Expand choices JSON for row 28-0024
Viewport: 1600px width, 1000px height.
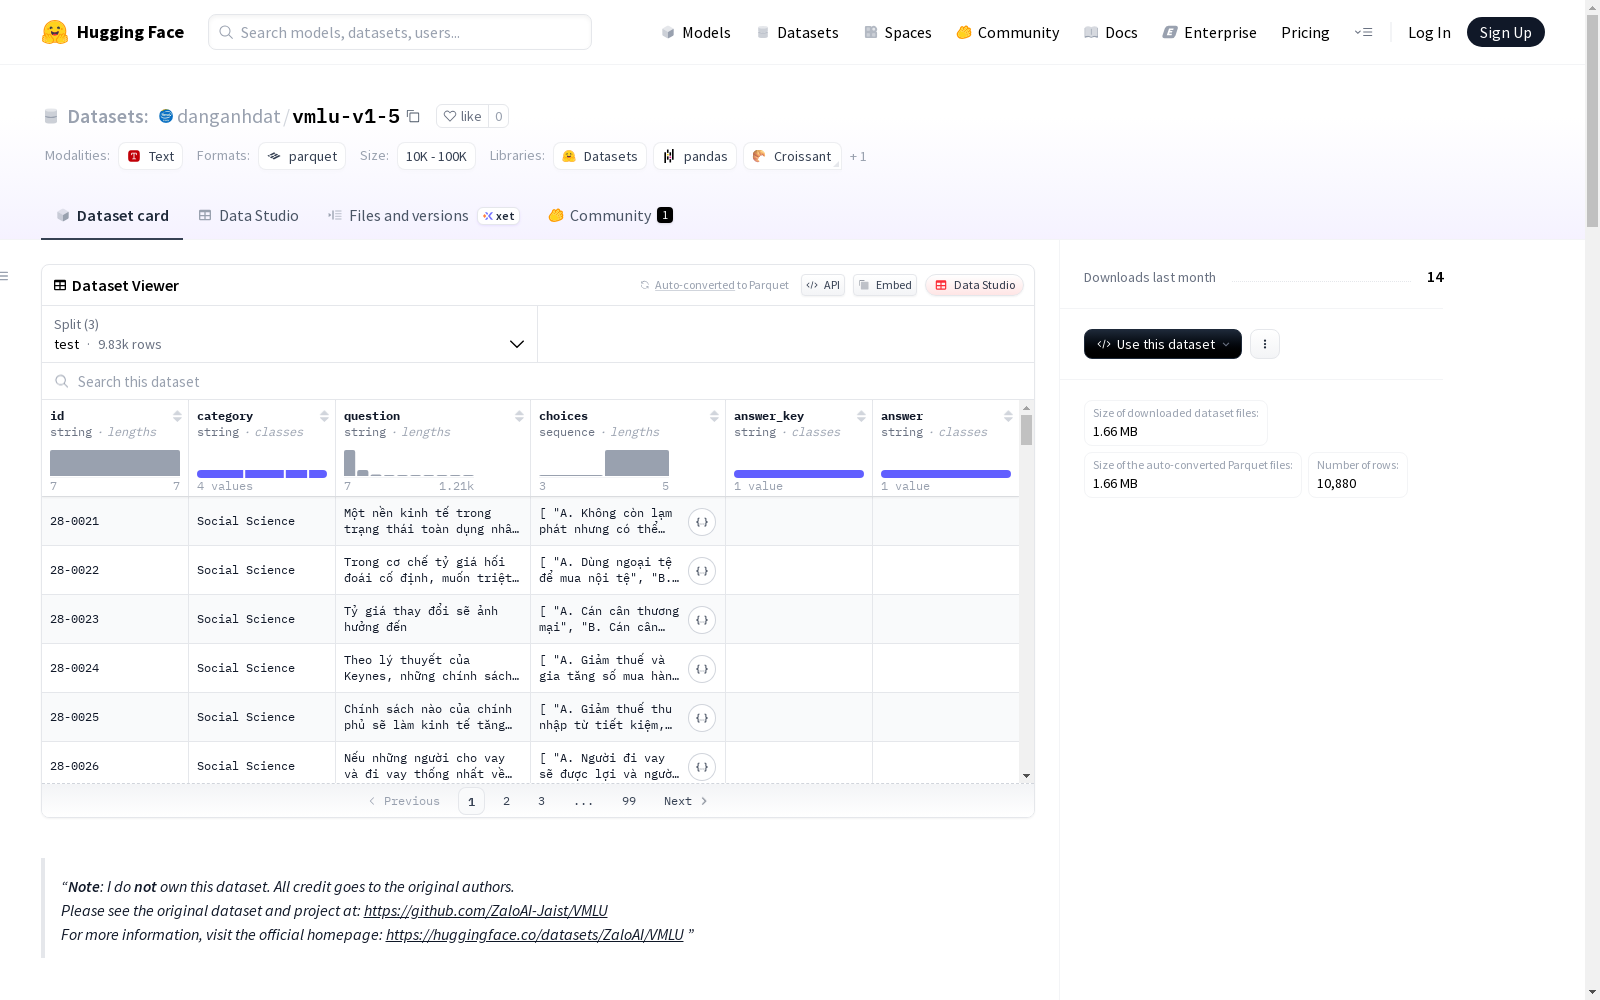click(702, 669)
